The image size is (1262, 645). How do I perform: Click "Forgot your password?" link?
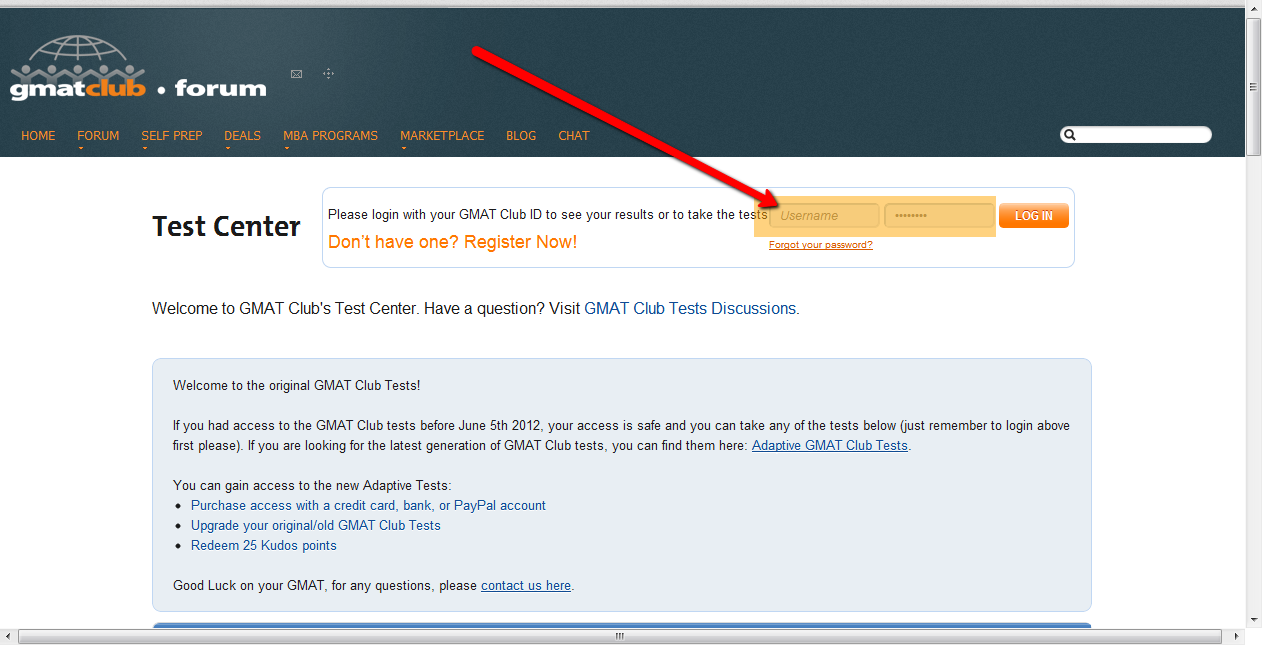pyautogui.click(x=820, y=244)
